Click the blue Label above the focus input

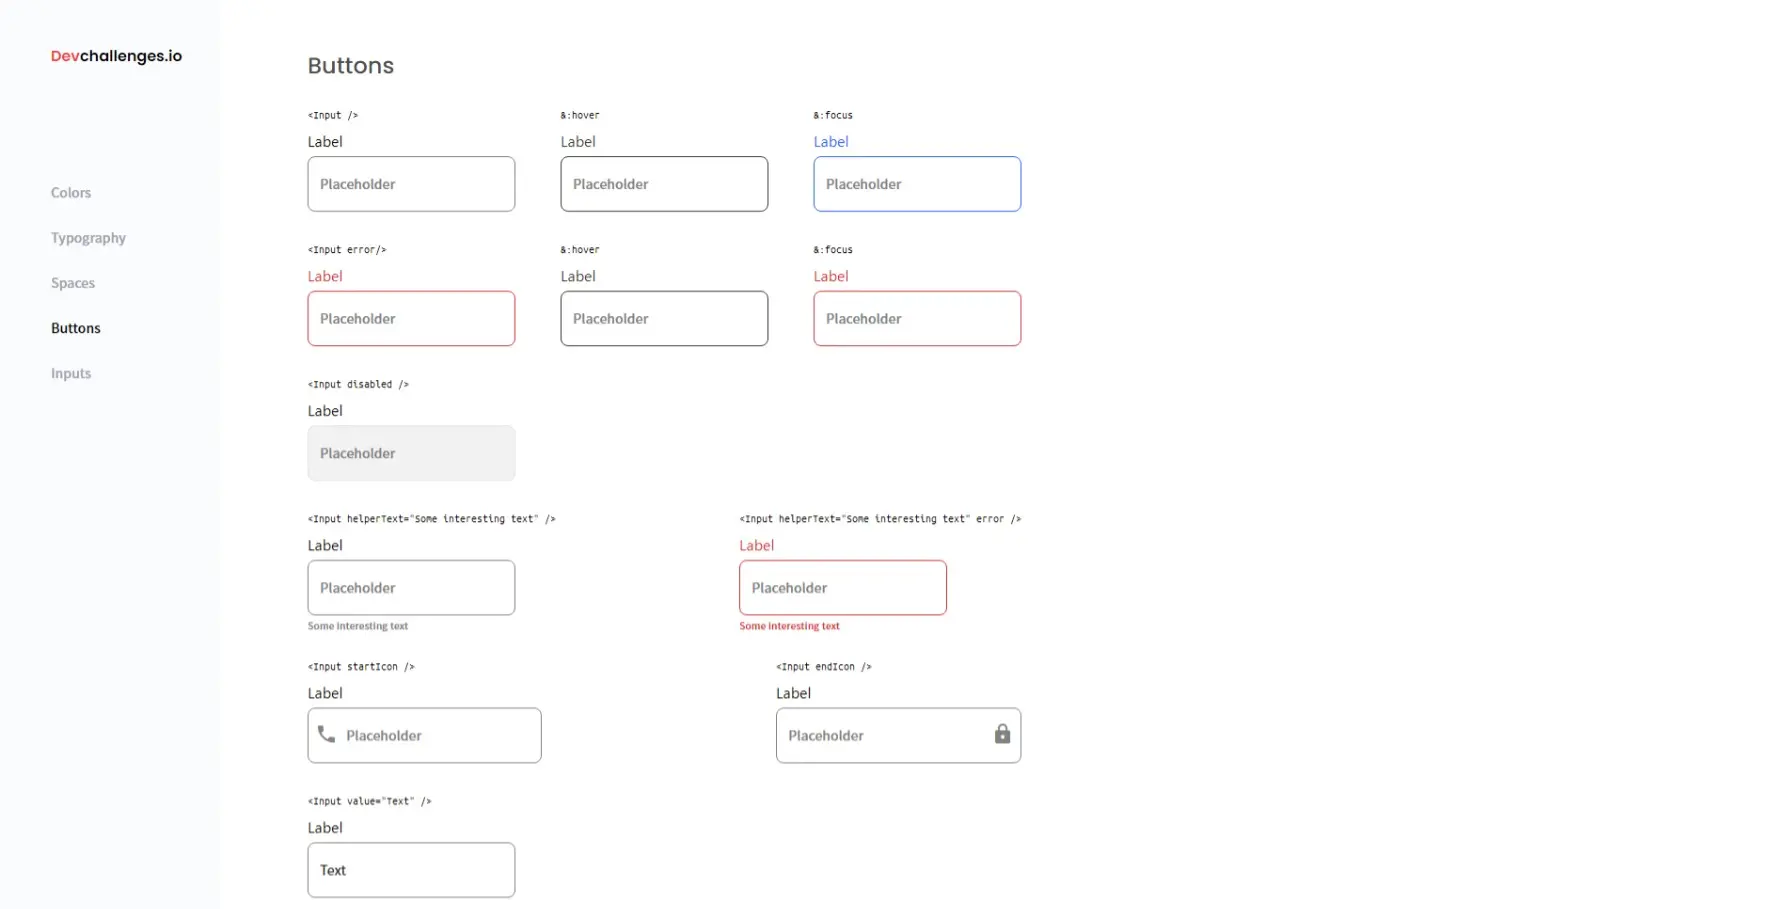pos(830,141)
